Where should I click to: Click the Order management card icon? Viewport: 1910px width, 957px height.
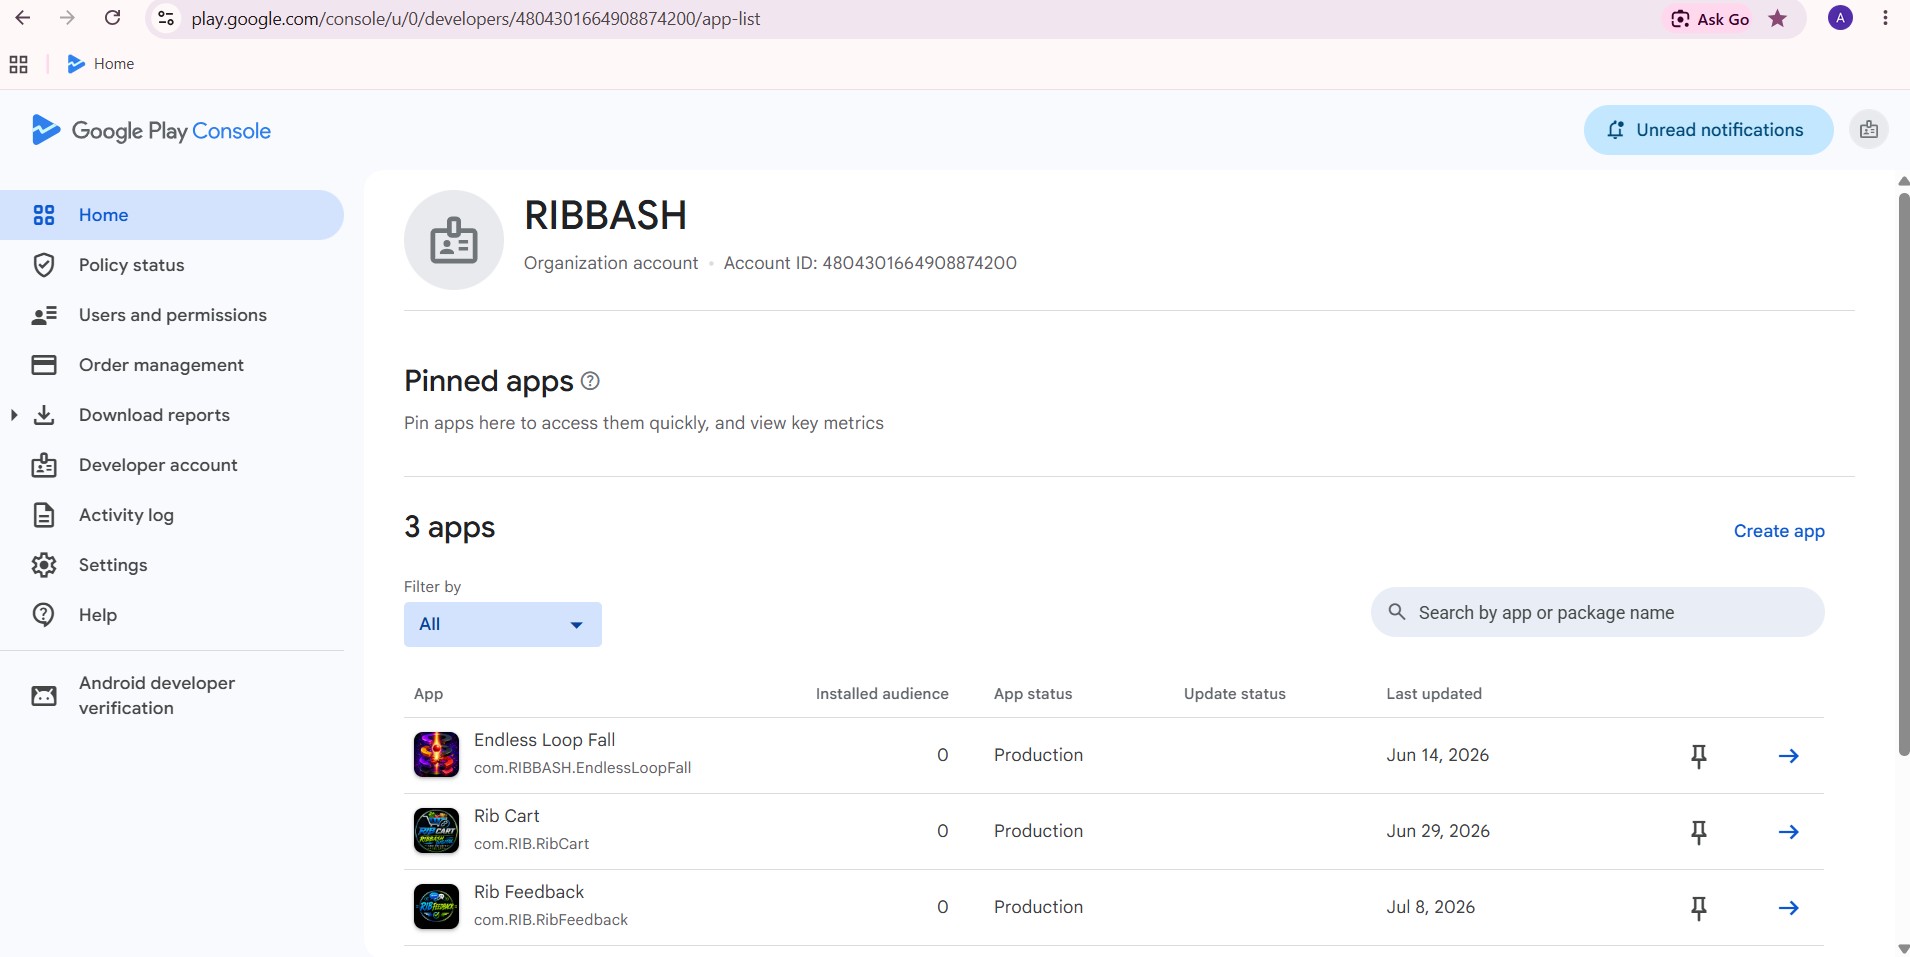point(44,365)
